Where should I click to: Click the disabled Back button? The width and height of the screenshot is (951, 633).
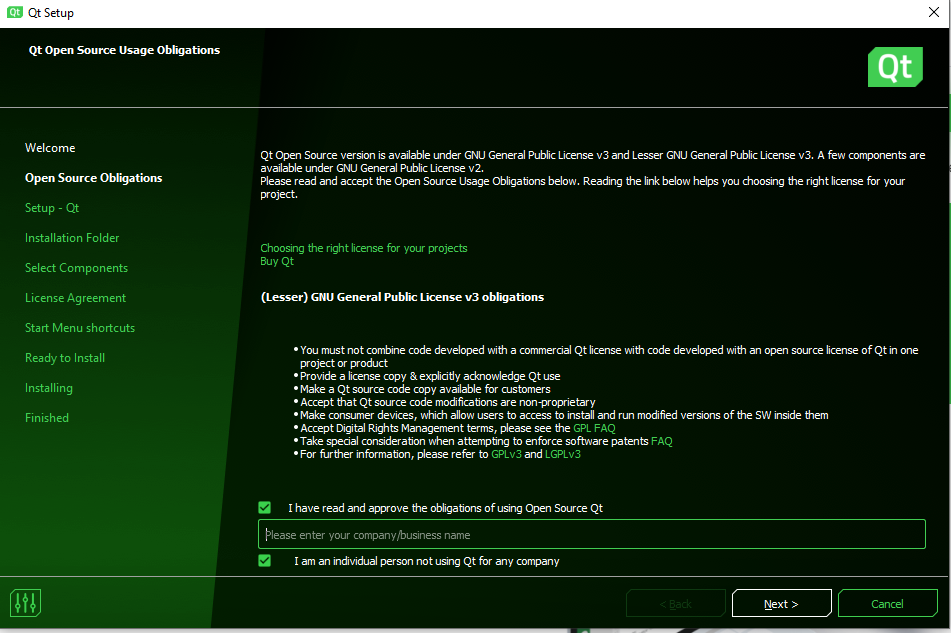coord(676,603)
